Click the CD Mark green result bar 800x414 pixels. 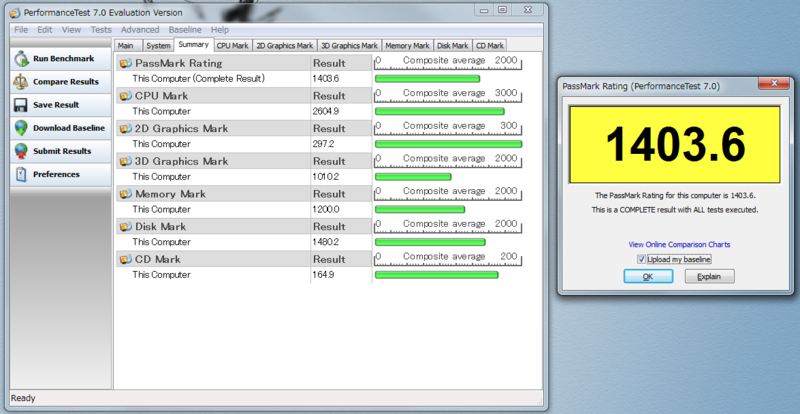click(437, 275)
